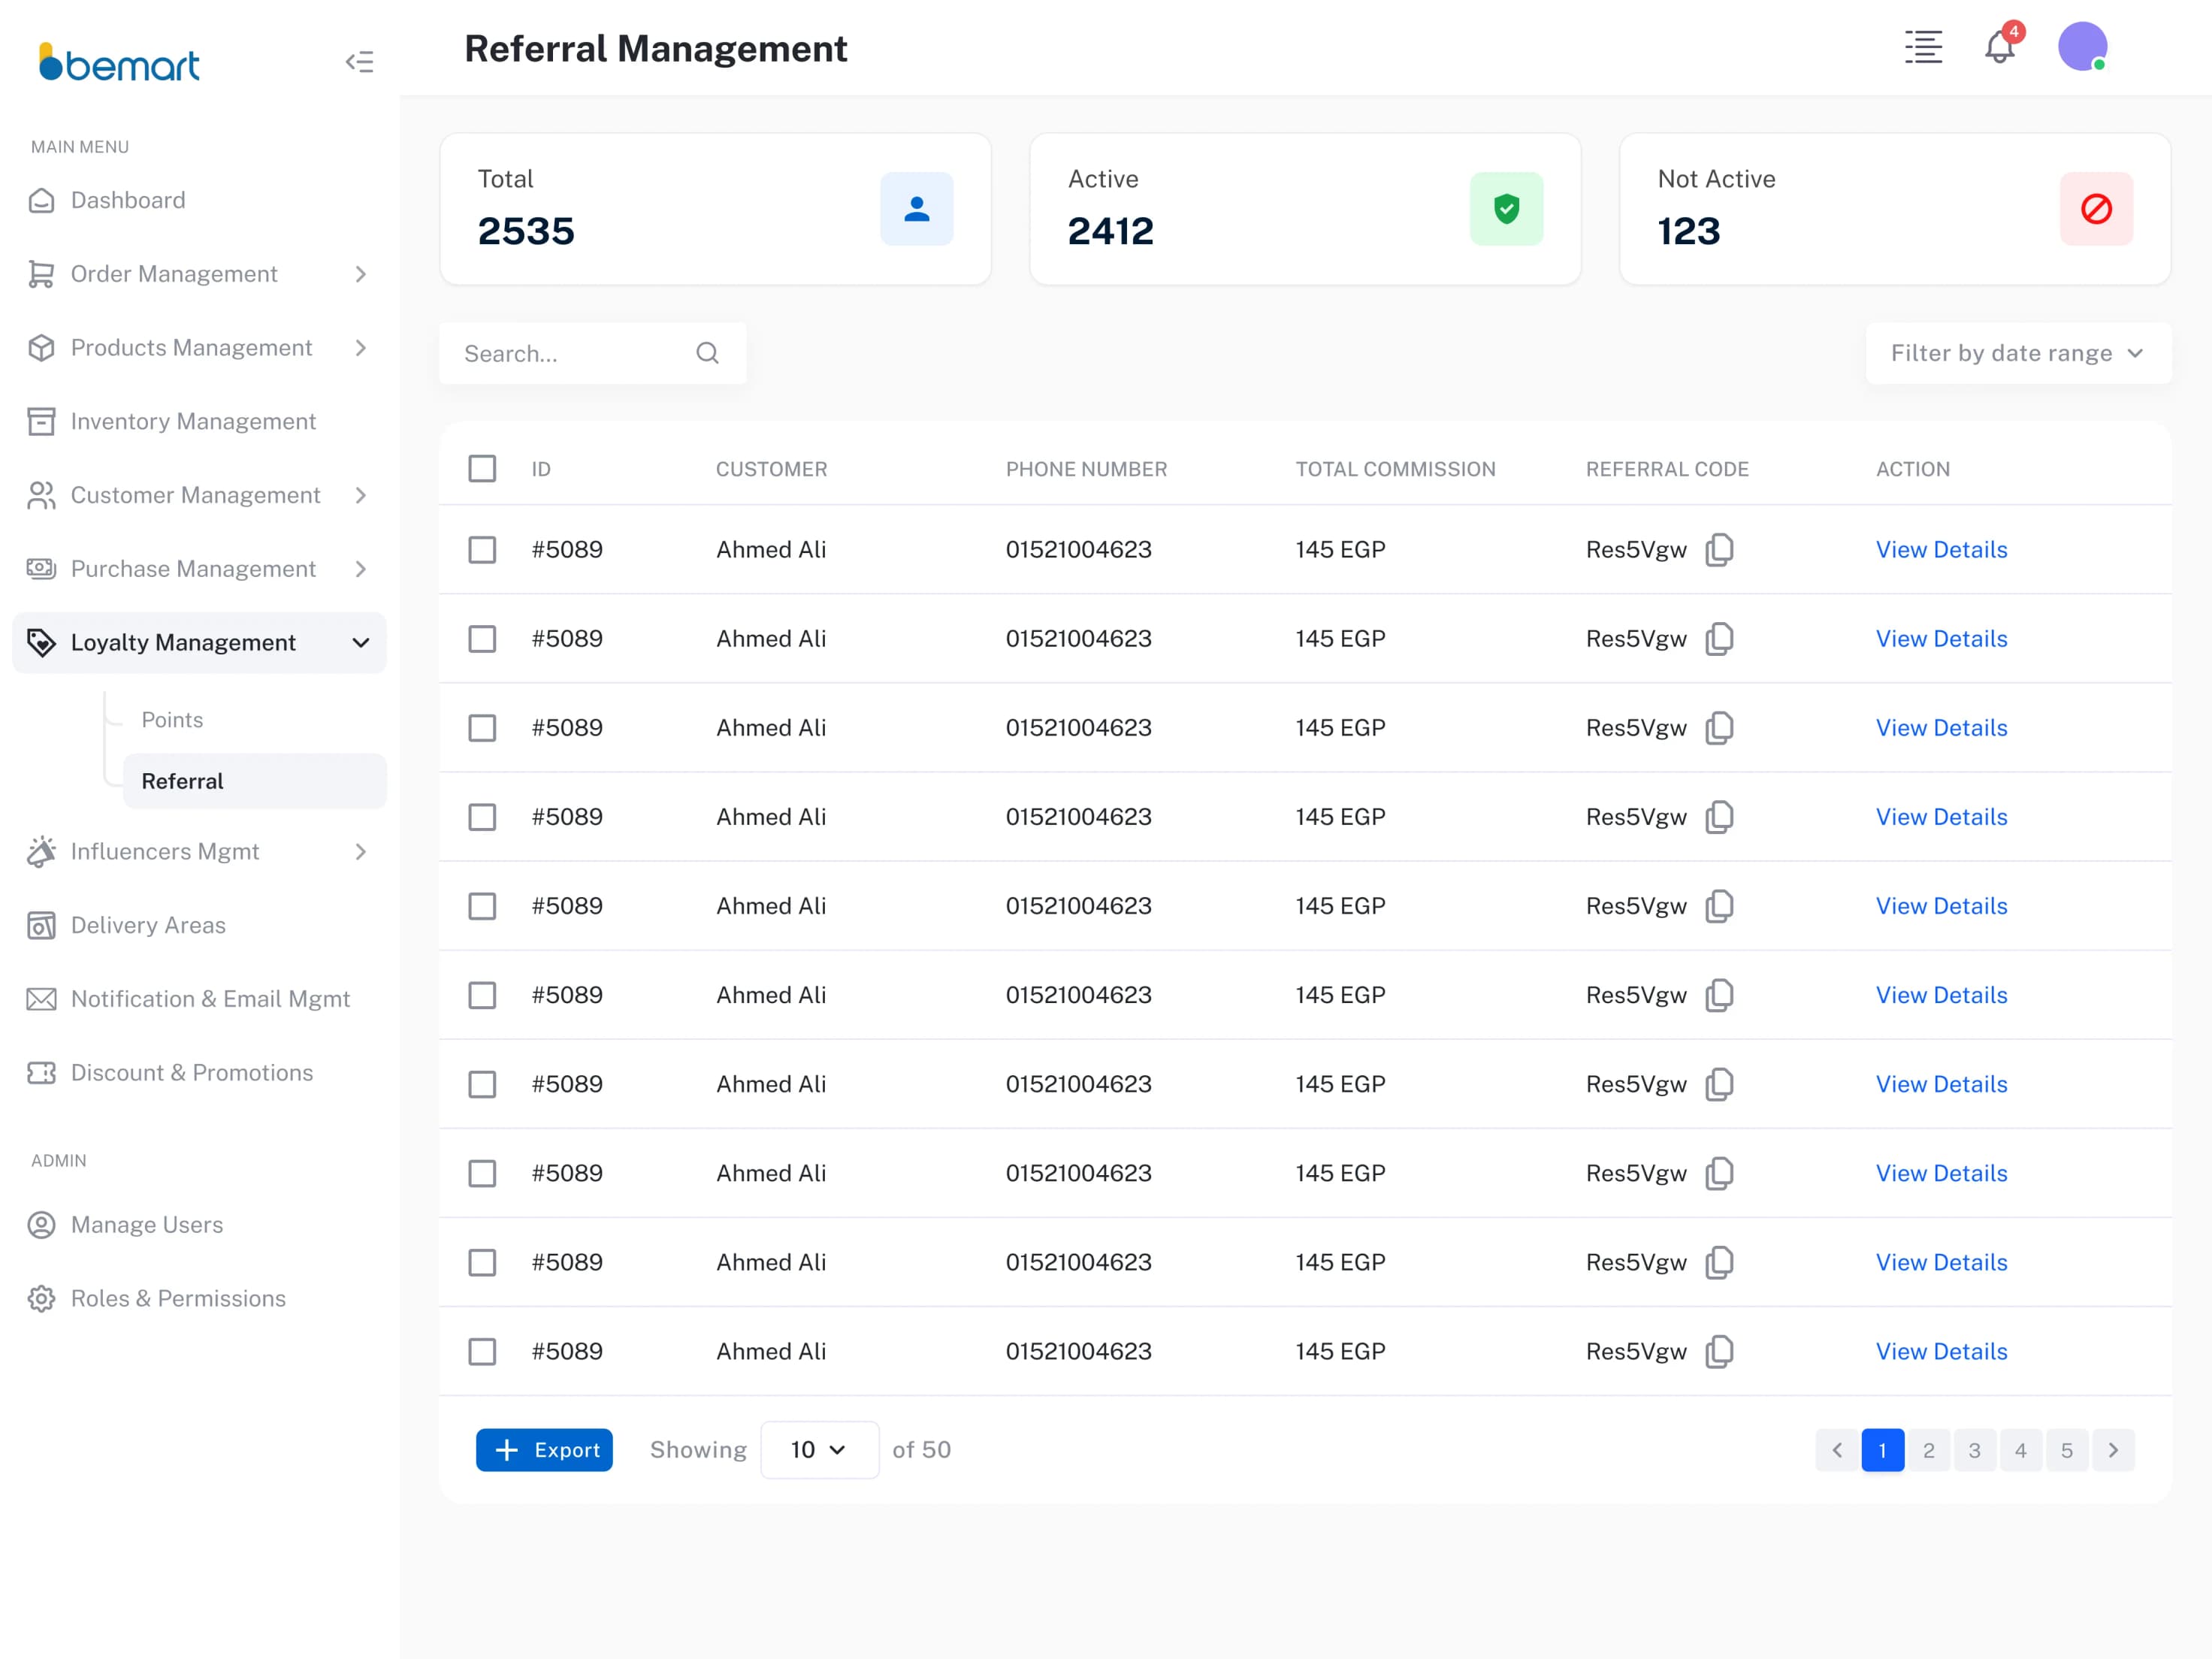Click the green shield icon on Active card
The height and width of the screenshot is (1659, 2212).
(1506, 209)
